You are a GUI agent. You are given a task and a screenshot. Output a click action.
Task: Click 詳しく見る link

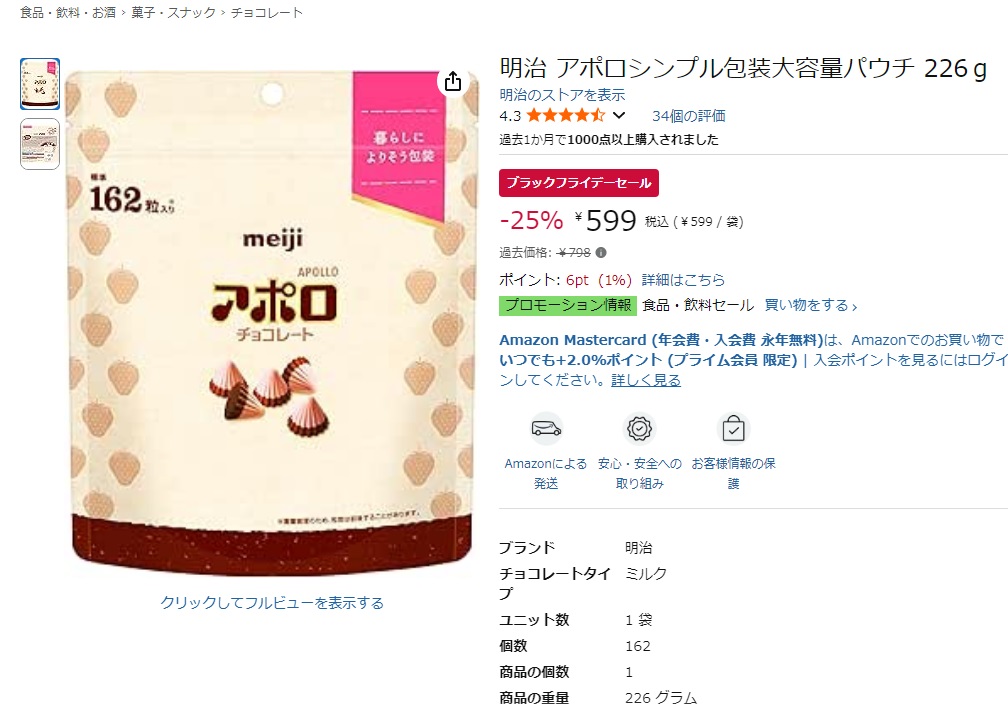click(x=645, y=380)
